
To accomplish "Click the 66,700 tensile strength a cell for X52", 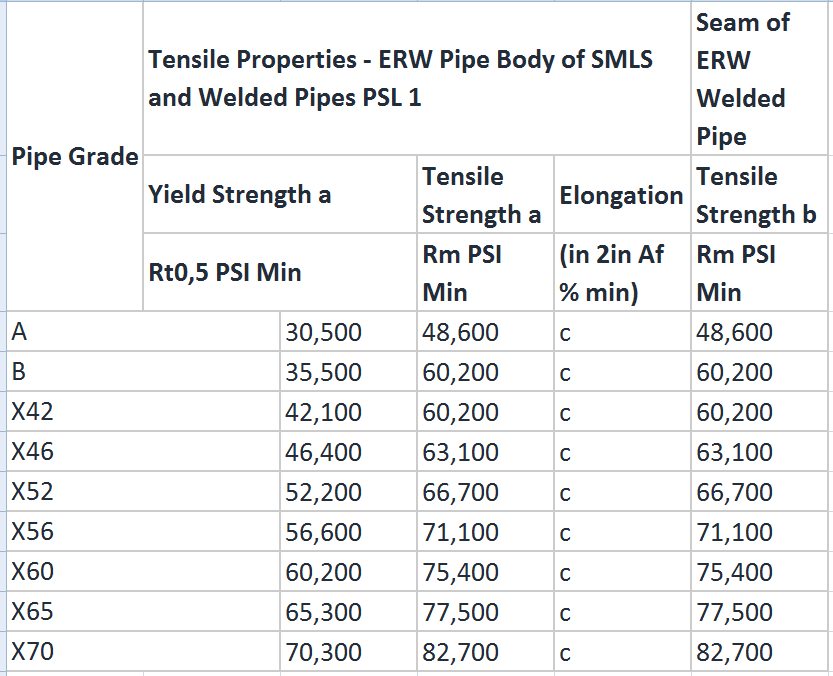I will pyautogui.click(x=486, y=492).
